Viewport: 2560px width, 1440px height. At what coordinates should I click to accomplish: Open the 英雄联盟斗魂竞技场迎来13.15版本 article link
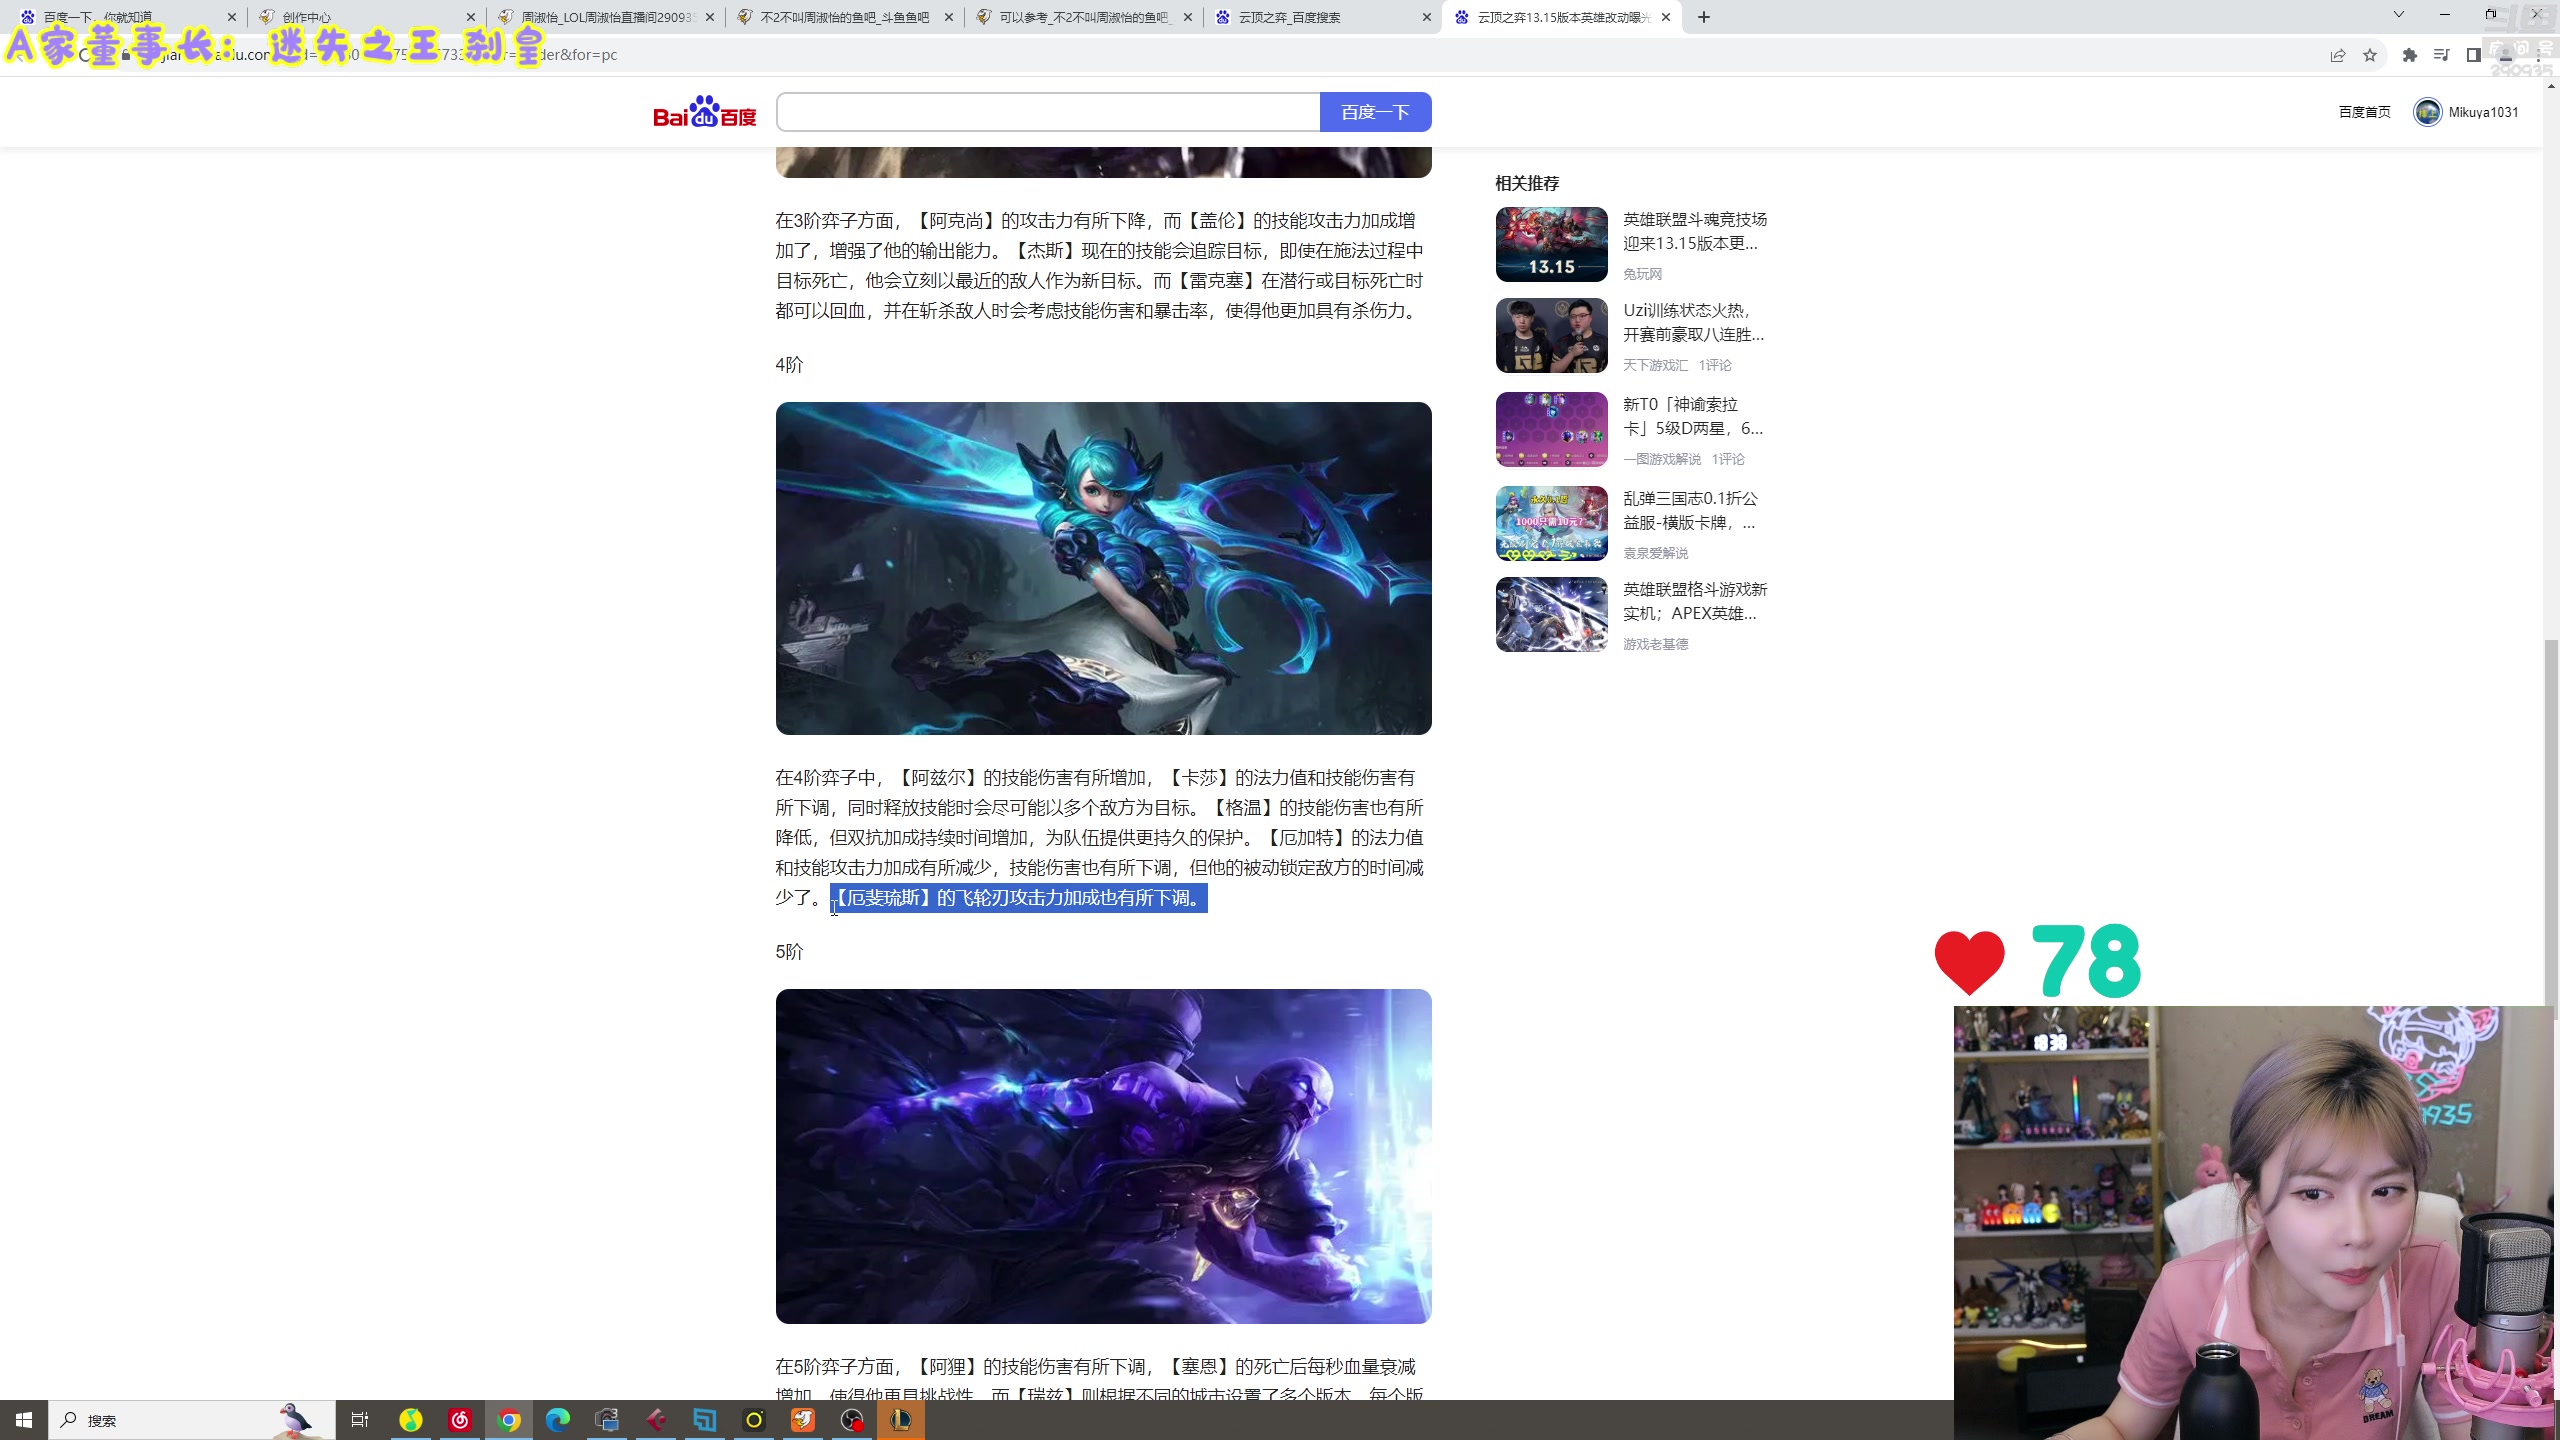(1694, 231)
